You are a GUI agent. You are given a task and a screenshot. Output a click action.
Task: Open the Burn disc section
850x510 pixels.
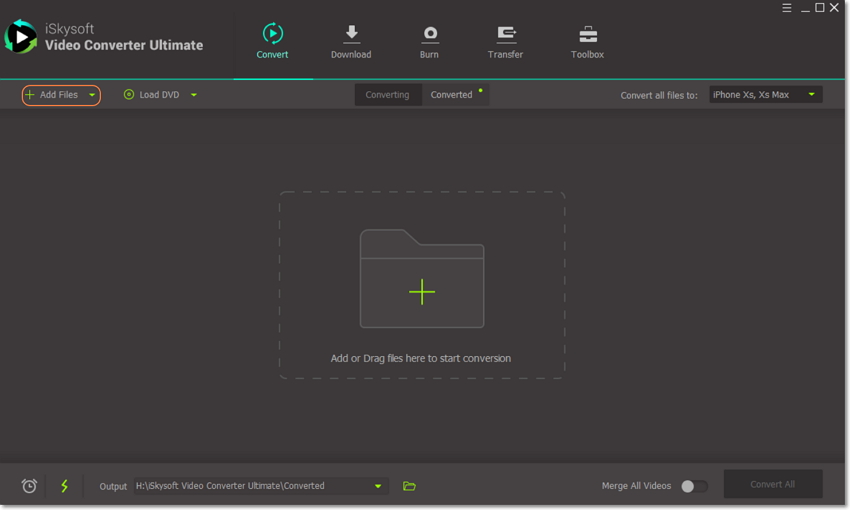[x=429, y=34]
